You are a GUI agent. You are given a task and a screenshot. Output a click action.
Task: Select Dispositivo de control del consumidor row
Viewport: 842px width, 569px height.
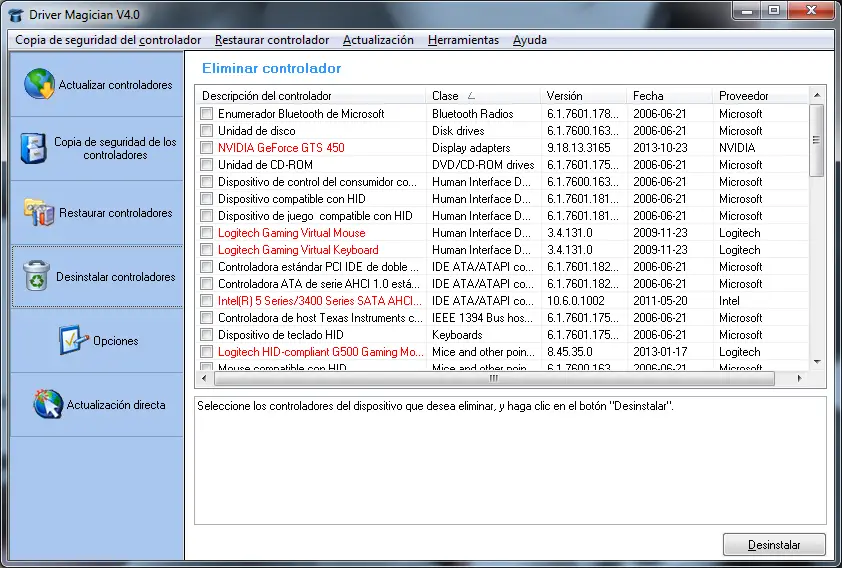click(502, 181)
